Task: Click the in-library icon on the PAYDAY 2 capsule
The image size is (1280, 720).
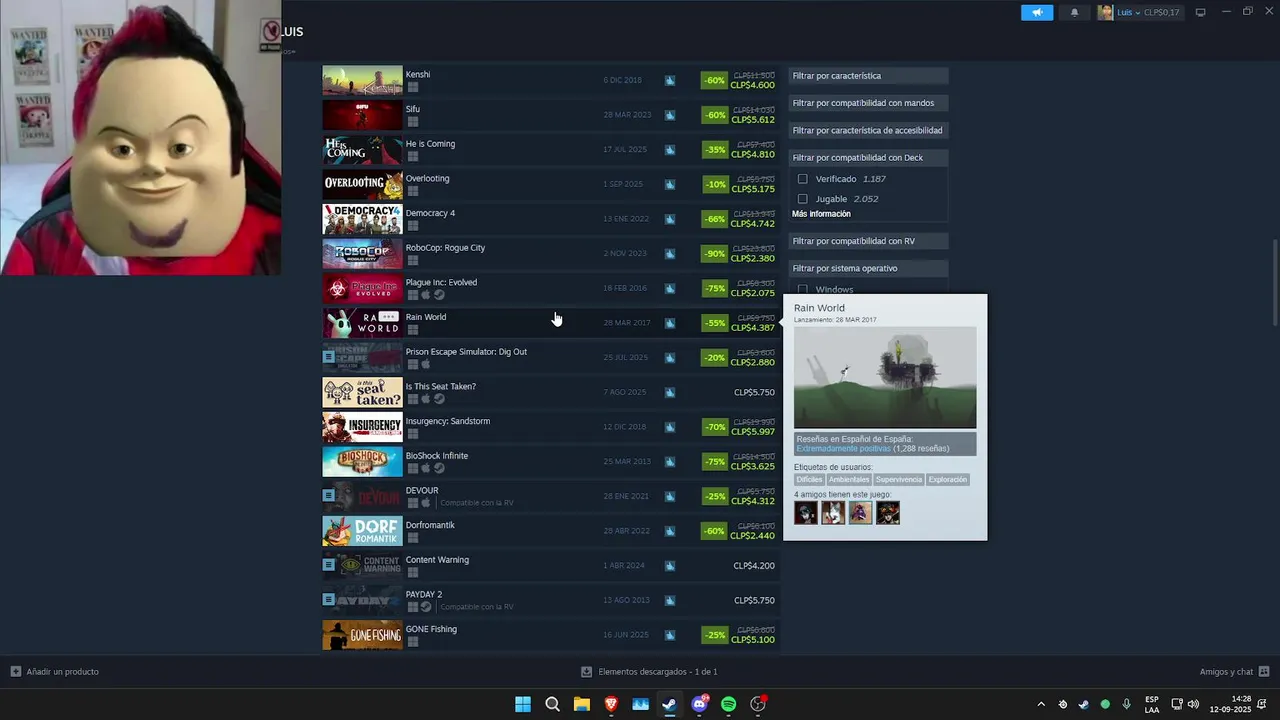Action: coord(329,599)
